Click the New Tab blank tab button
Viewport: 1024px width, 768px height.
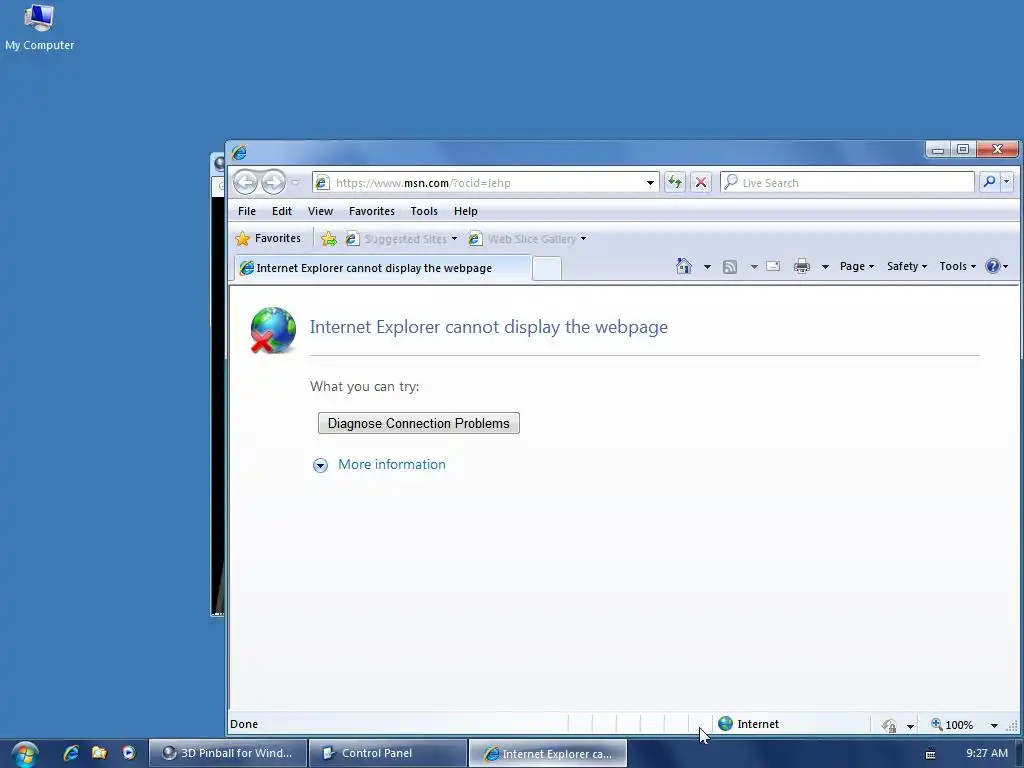click(547, 268)
